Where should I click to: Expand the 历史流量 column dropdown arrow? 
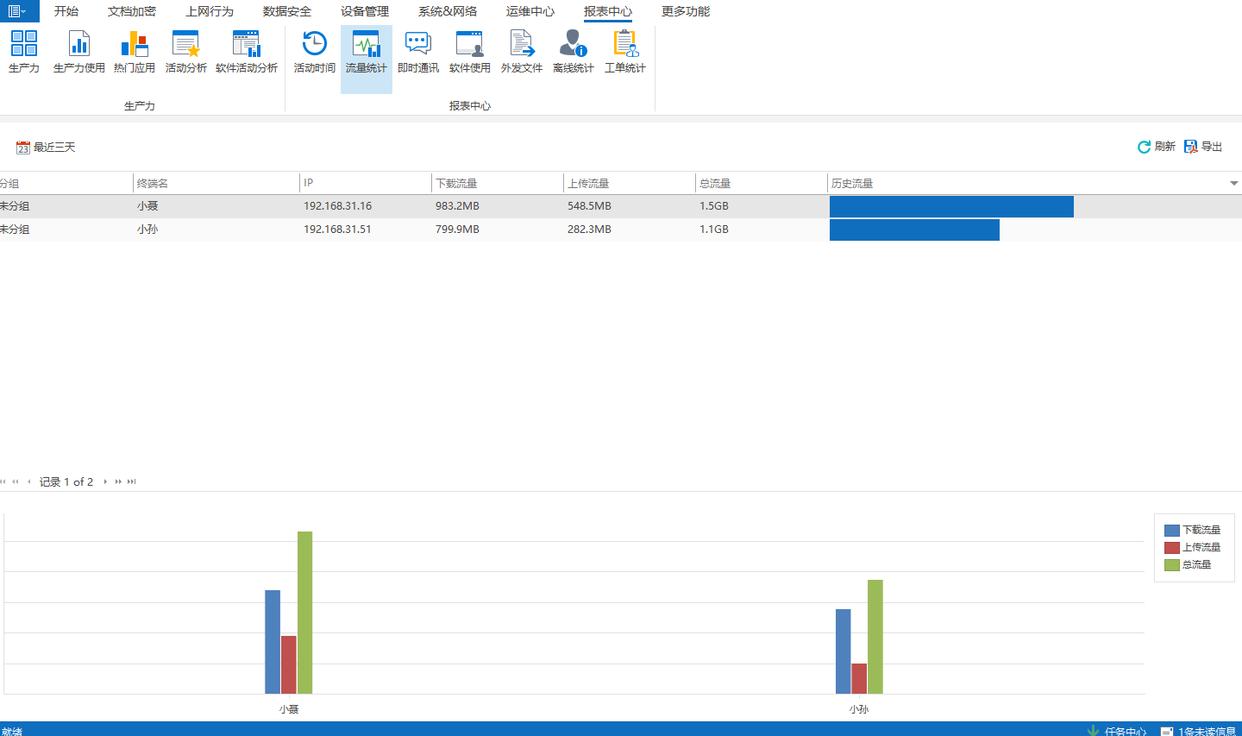click(x=1233, y=184)
